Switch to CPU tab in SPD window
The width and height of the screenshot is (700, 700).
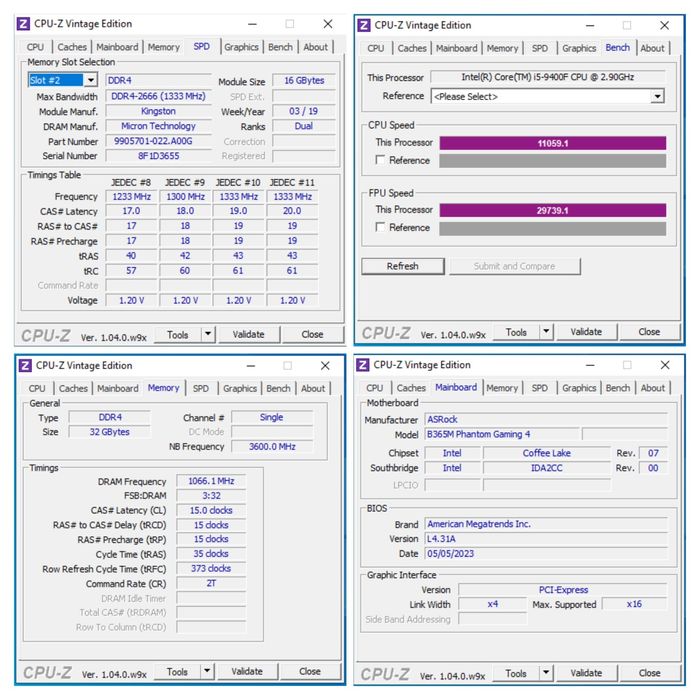click(x=35, y=47)
